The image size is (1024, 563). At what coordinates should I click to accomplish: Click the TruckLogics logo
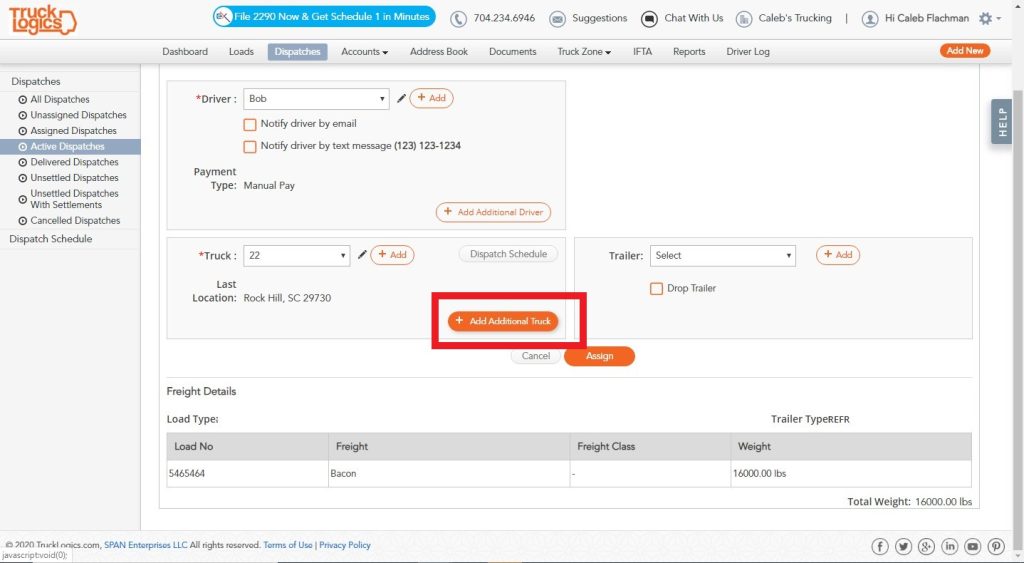(x=42, y=20)
